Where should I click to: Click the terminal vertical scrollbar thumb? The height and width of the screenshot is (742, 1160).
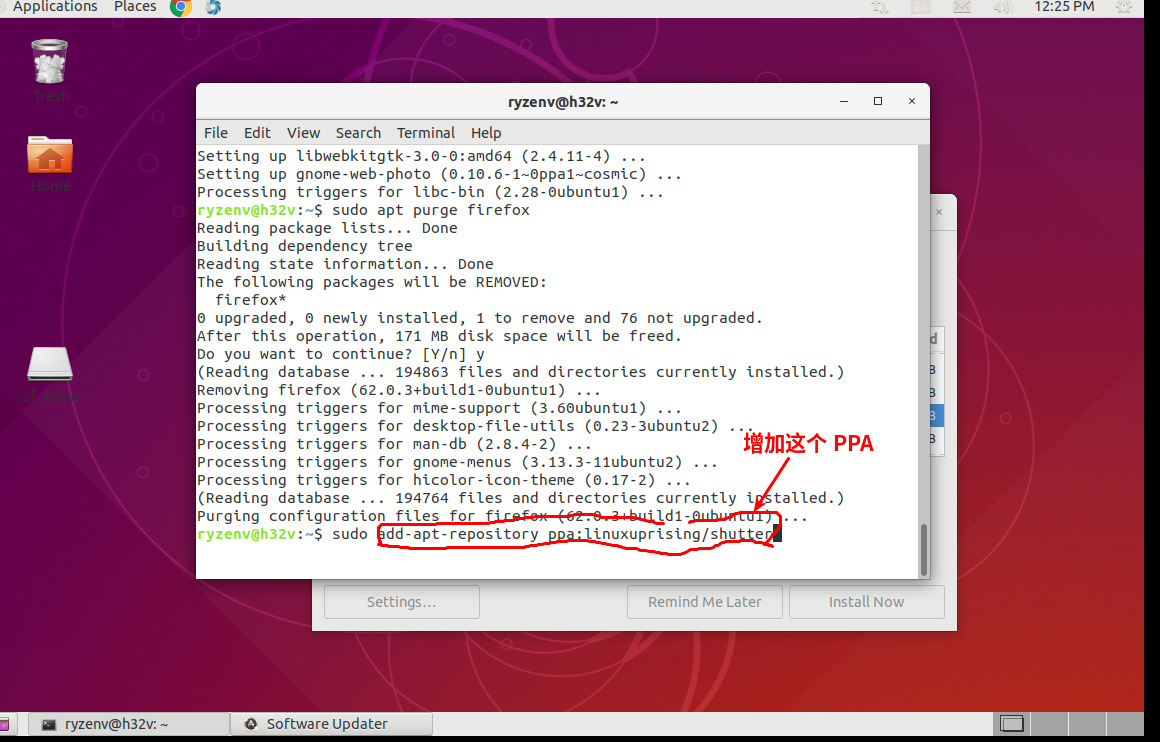click(x=923, y=550)
